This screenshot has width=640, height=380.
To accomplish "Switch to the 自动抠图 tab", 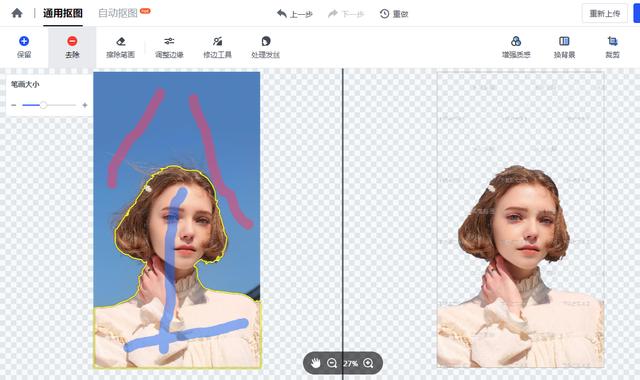I will click(118, 13).
